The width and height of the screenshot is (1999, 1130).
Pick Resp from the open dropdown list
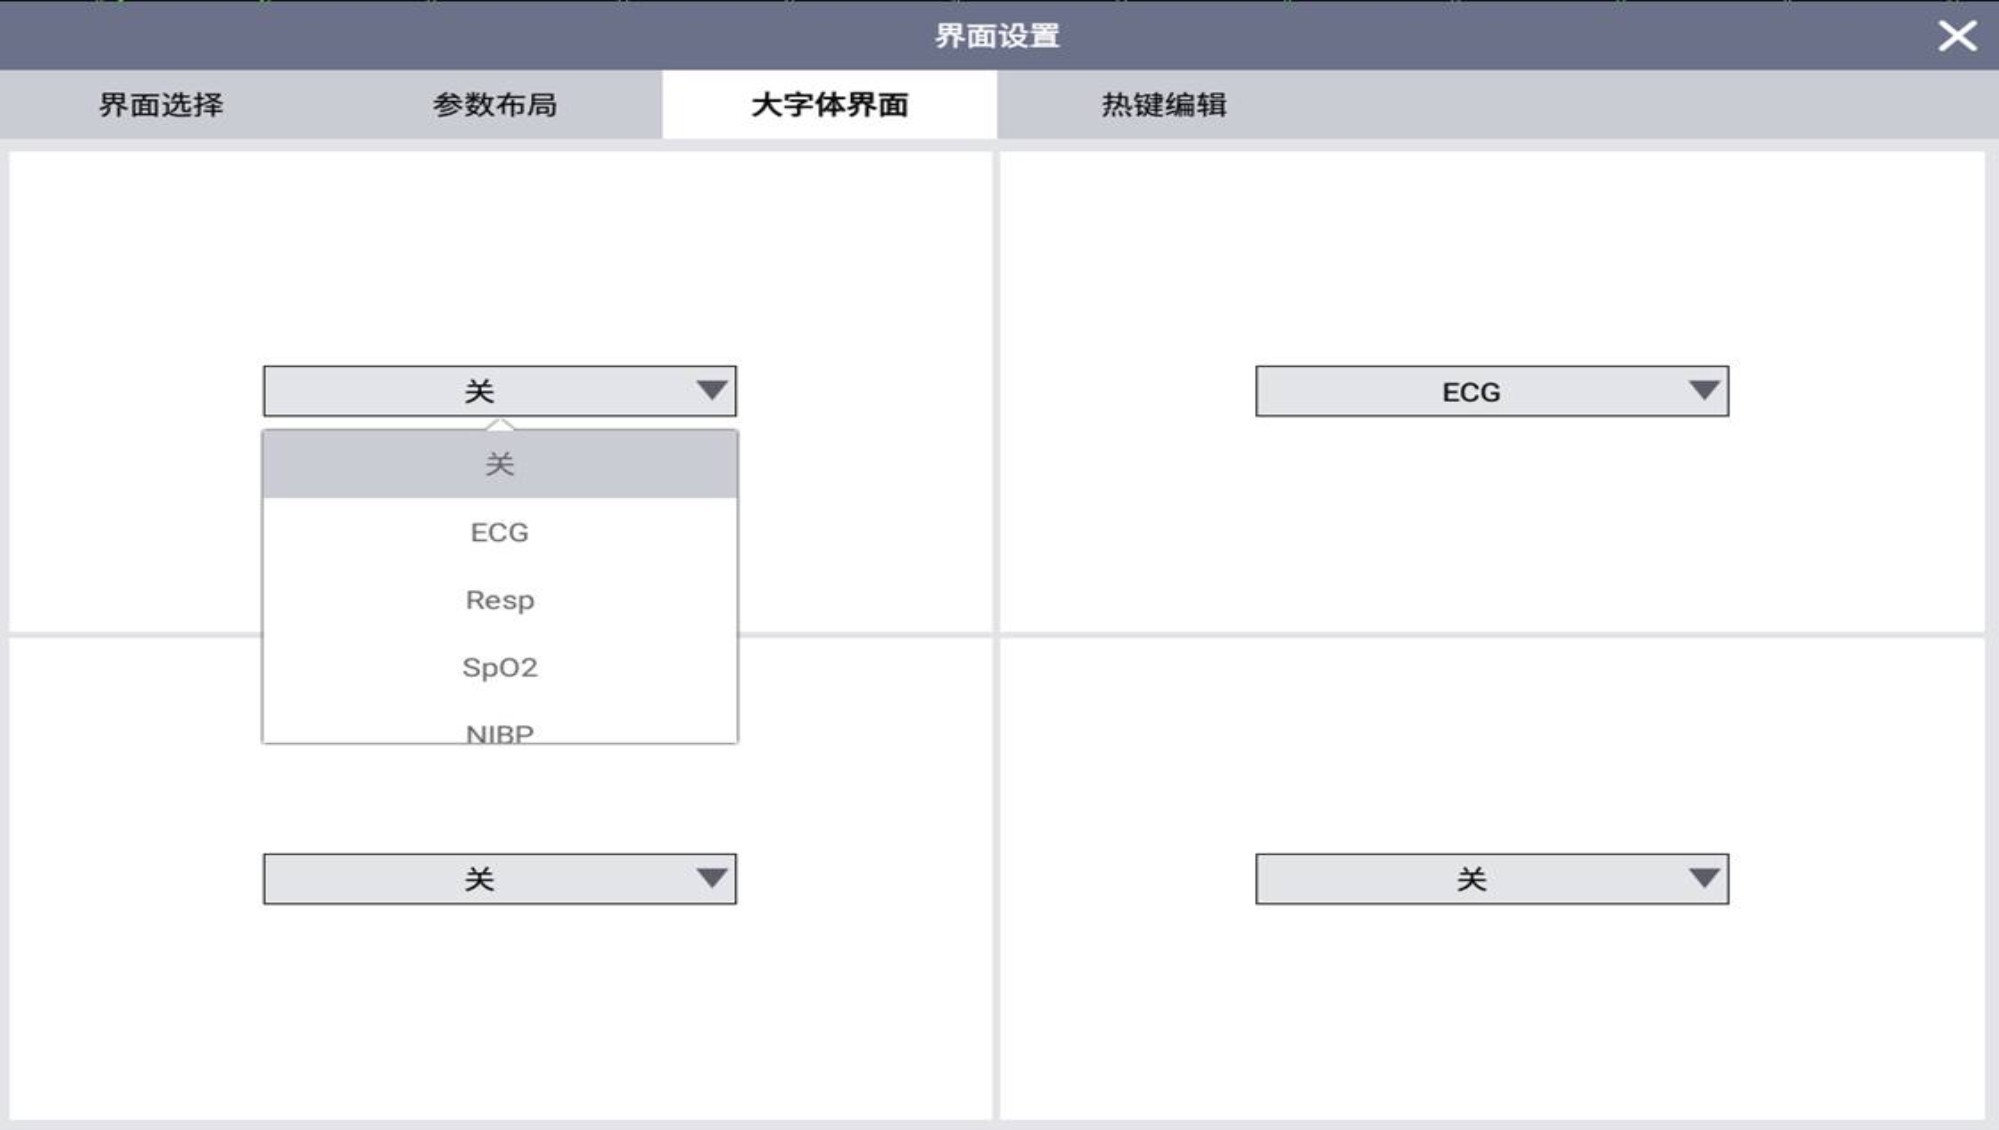pos(499,600)
